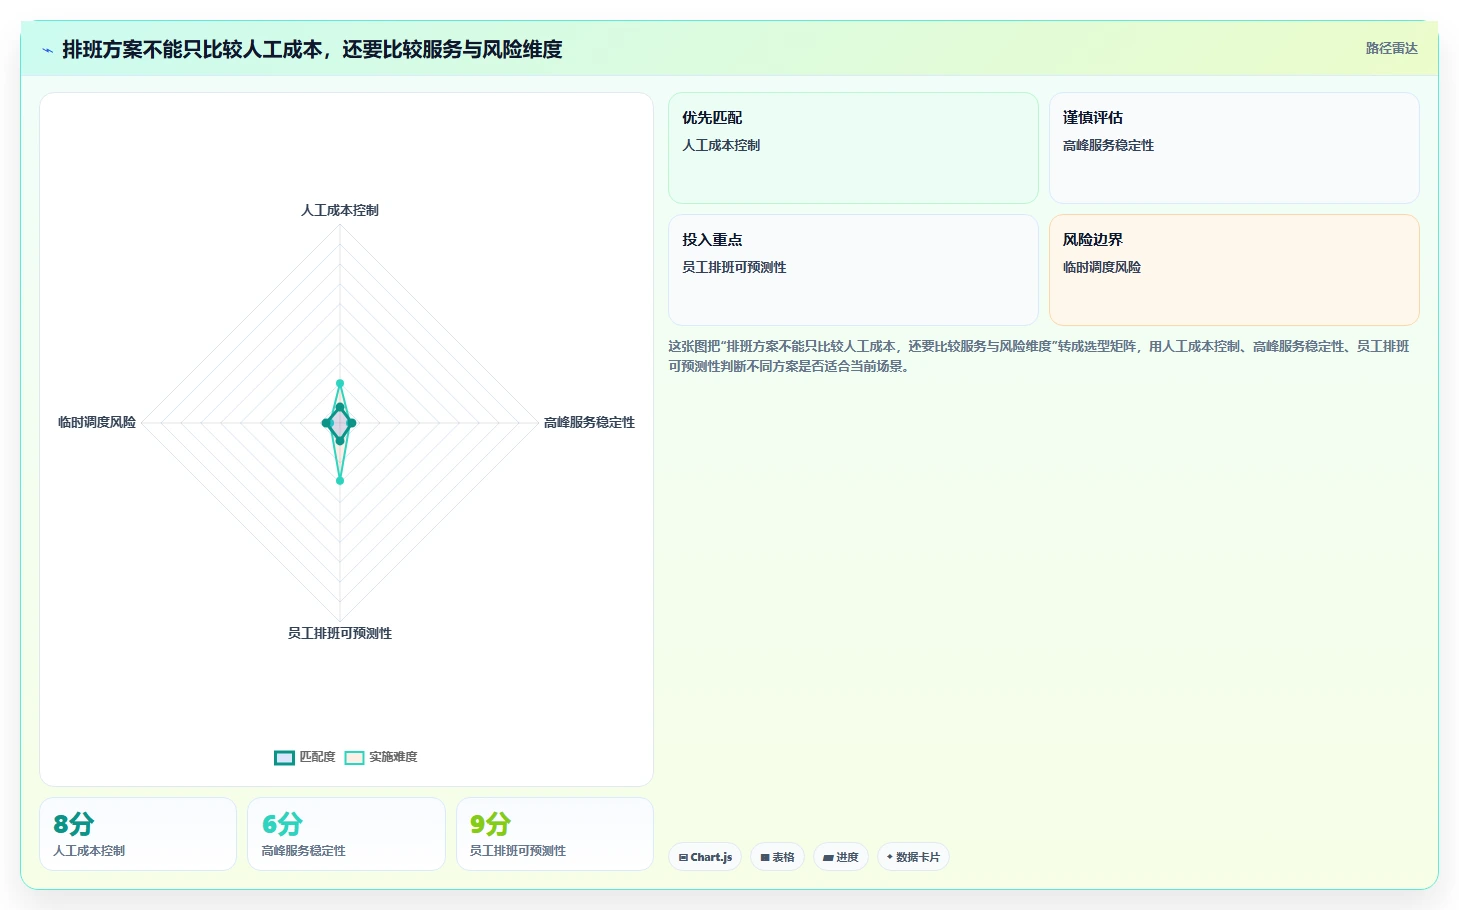Click the Chart.js tag

click(x=705, y=857)
